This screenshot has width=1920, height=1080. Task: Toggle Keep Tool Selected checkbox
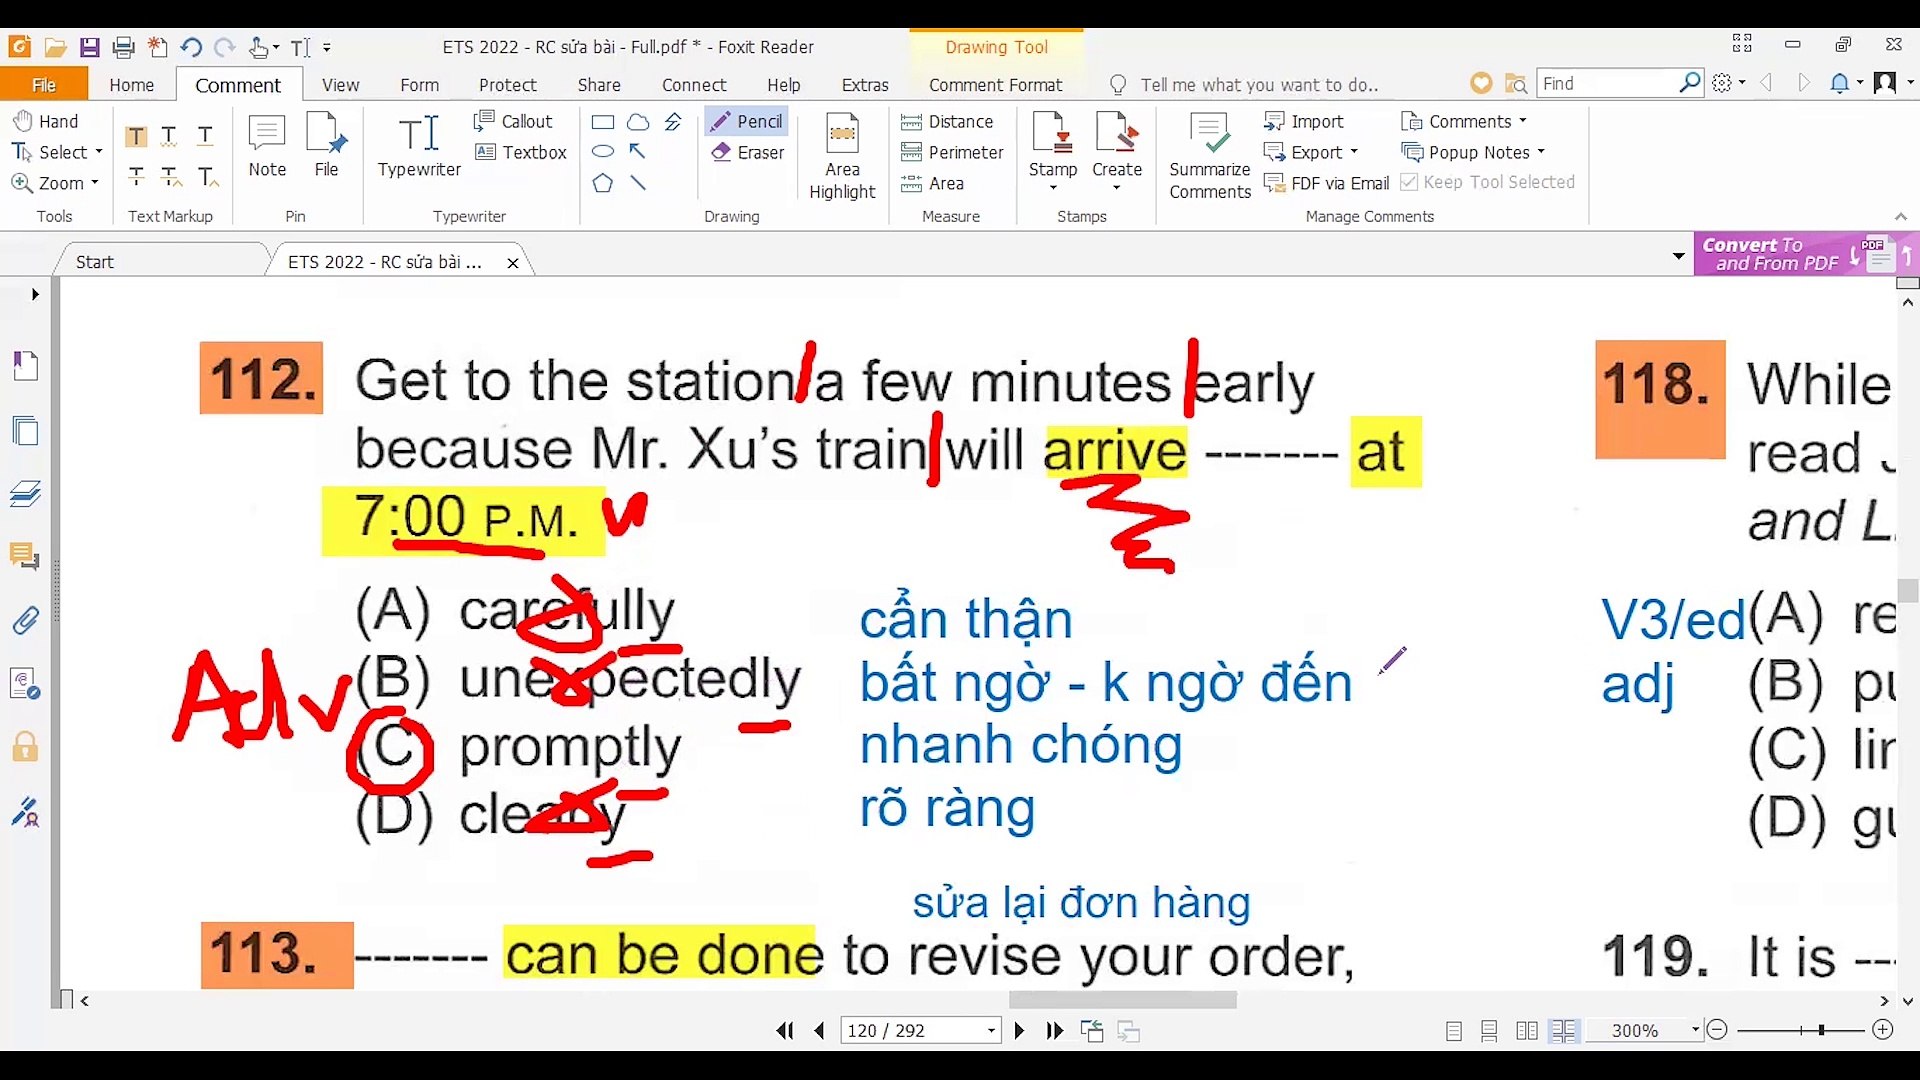[x=1409, y=182]
